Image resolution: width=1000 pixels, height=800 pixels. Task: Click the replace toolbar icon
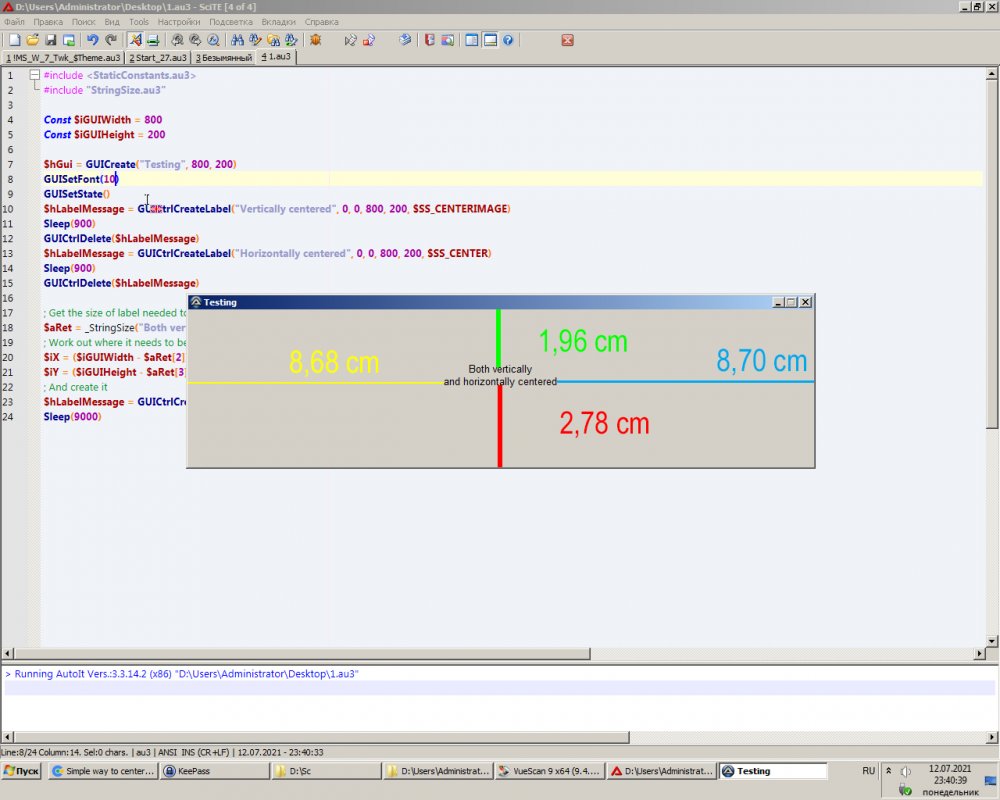click(x=291, y=40)
